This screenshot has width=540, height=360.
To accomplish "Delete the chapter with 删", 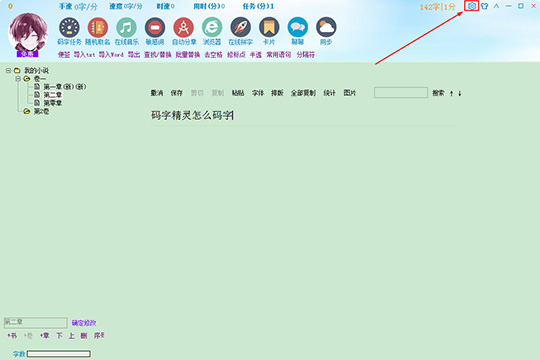I will click(84, 336).
